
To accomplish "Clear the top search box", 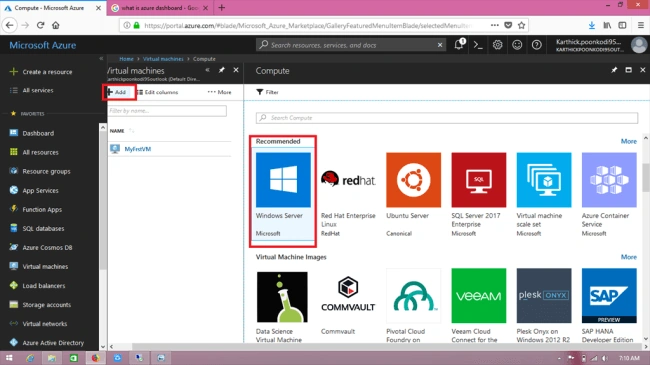I will 440,45.
